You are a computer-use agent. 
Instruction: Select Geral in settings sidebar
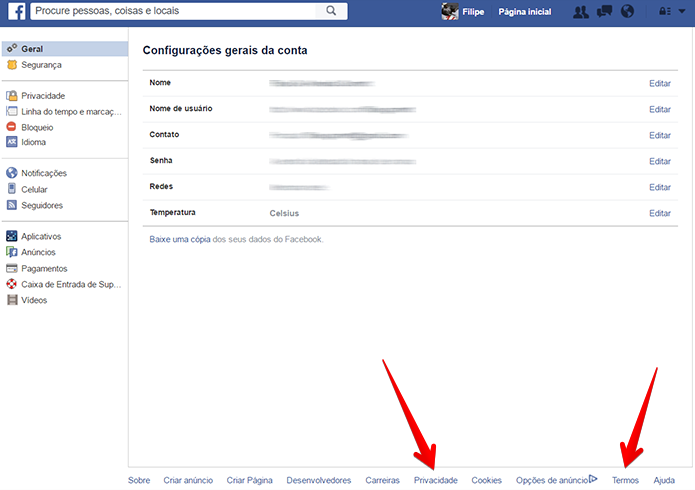(x=65, y=49)
